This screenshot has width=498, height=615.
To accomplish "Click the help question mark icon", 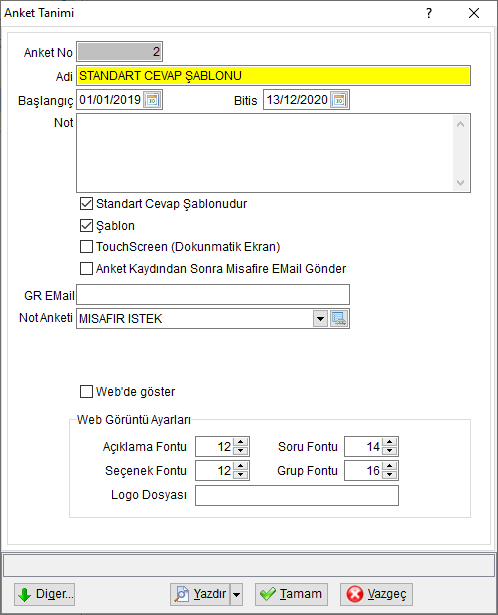I will click(x=429, y=13).
